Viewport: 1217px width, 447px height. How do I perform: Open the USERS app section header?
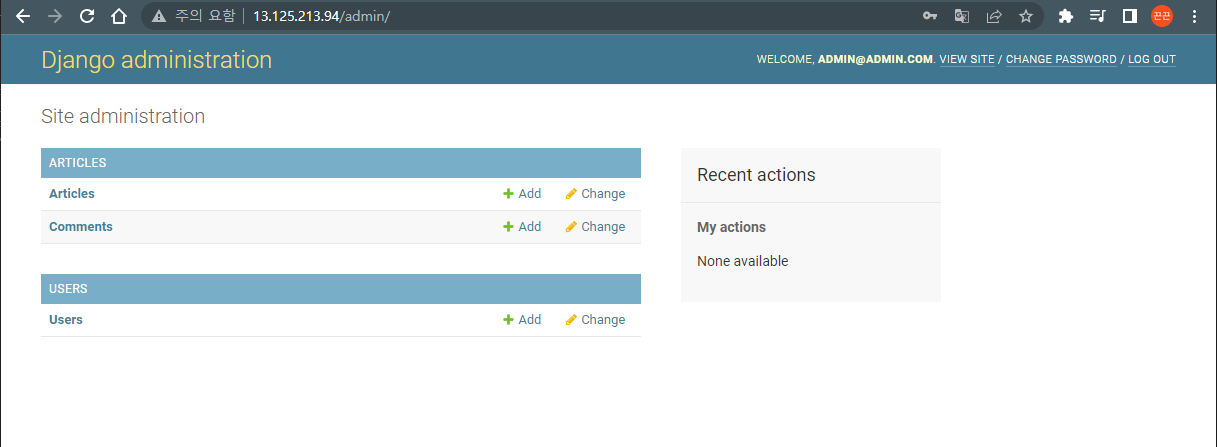click(68, 289)
